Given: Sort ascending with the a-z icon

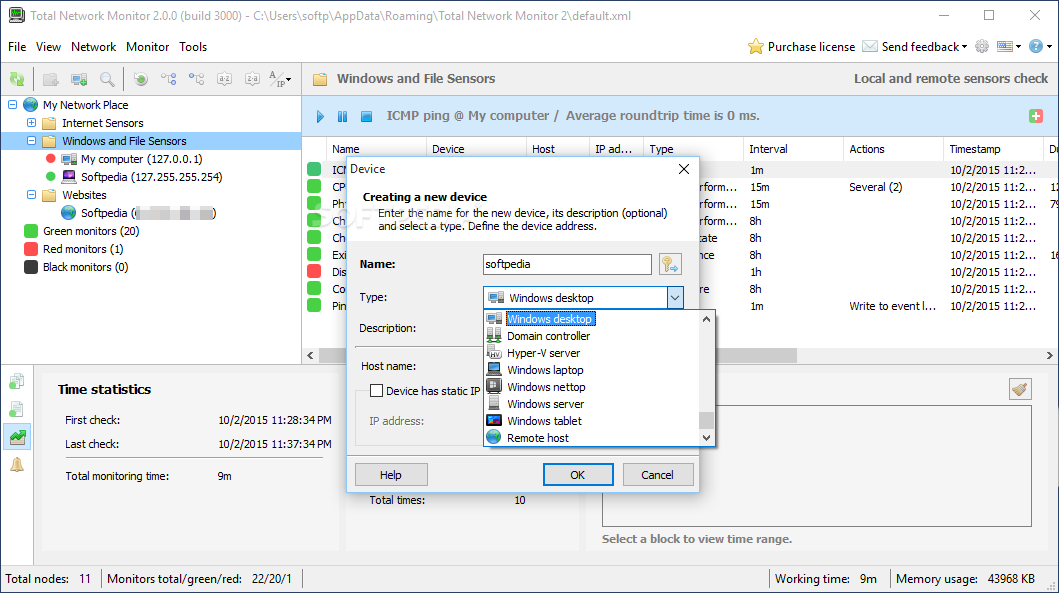Looking at the screenshot, I should pos(224,79).
